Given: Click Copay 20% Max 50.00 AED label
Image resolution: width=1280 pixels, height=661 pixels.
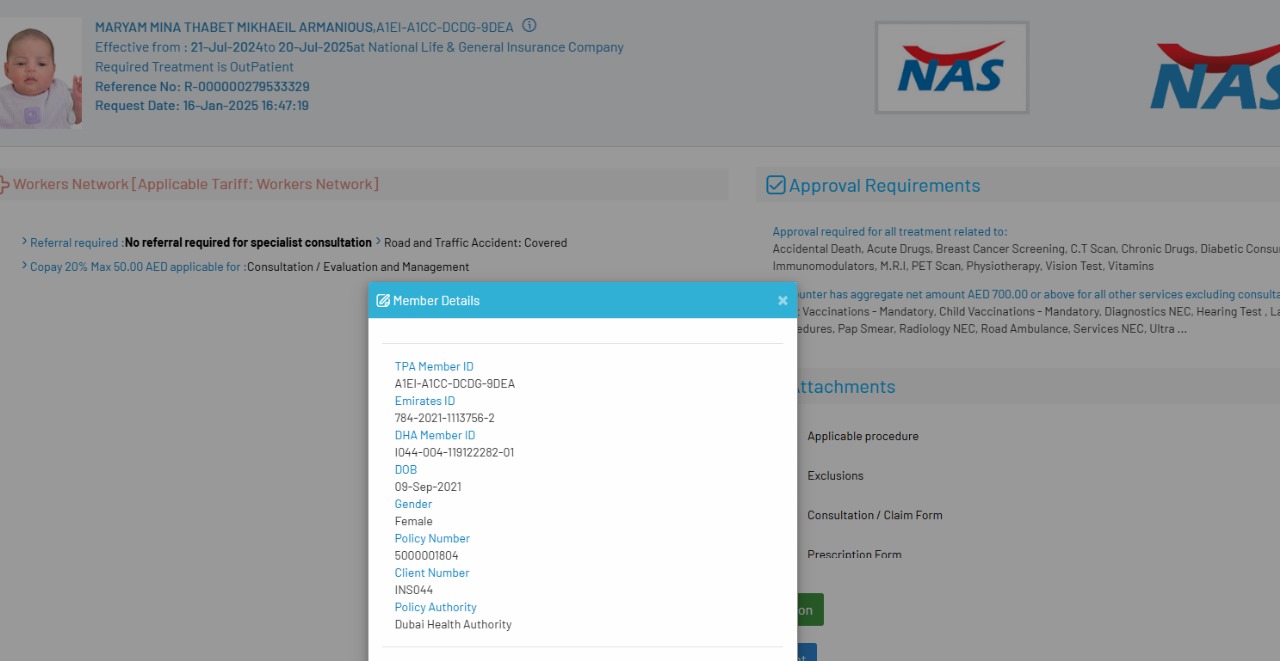Looking at the screenshot, I should point(136,267).
